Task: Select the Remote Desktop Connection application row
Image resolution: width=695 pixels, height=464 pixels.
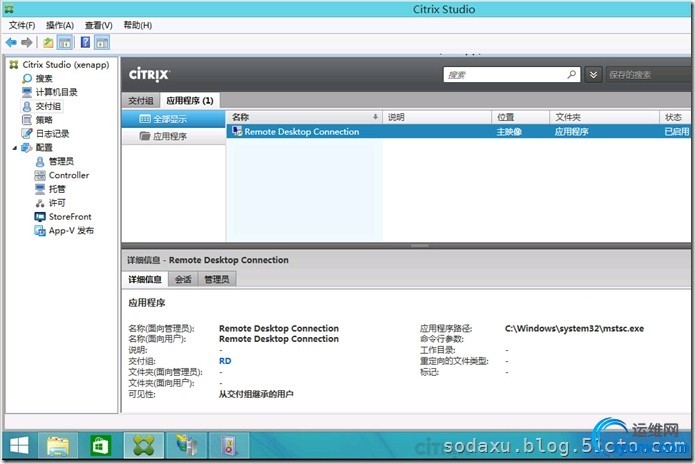Action: pyautogui.click(x=458, y=132)
